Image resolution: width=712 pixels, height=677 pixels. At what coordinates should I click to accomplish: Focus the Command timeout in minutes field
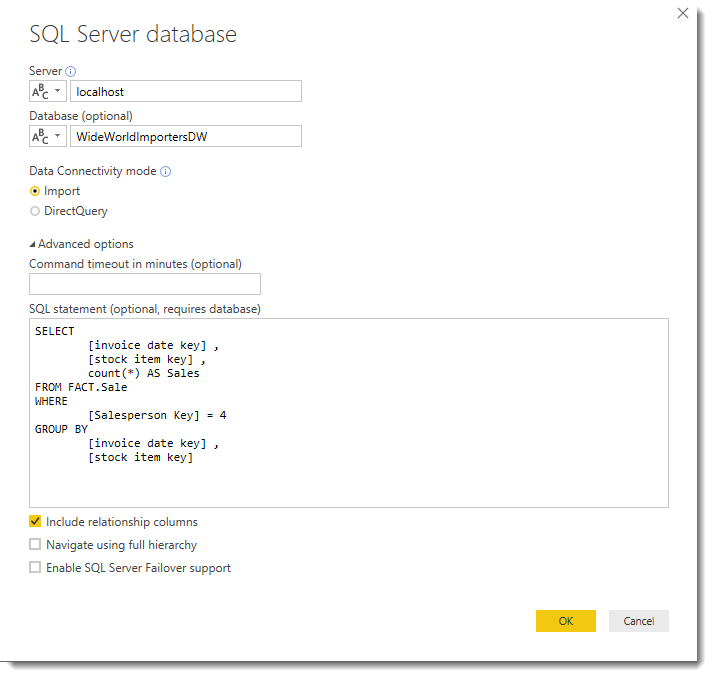point(145,284)
